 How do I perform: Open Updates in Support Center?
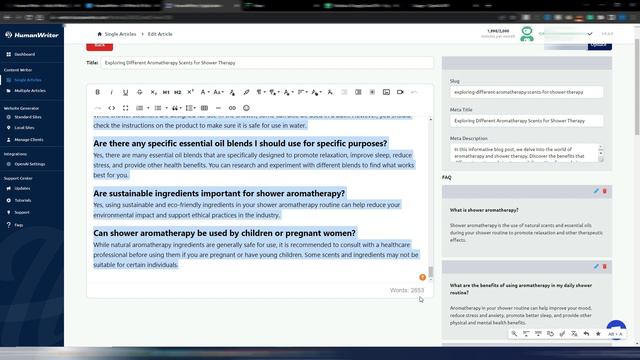click(x=22, y=189)
